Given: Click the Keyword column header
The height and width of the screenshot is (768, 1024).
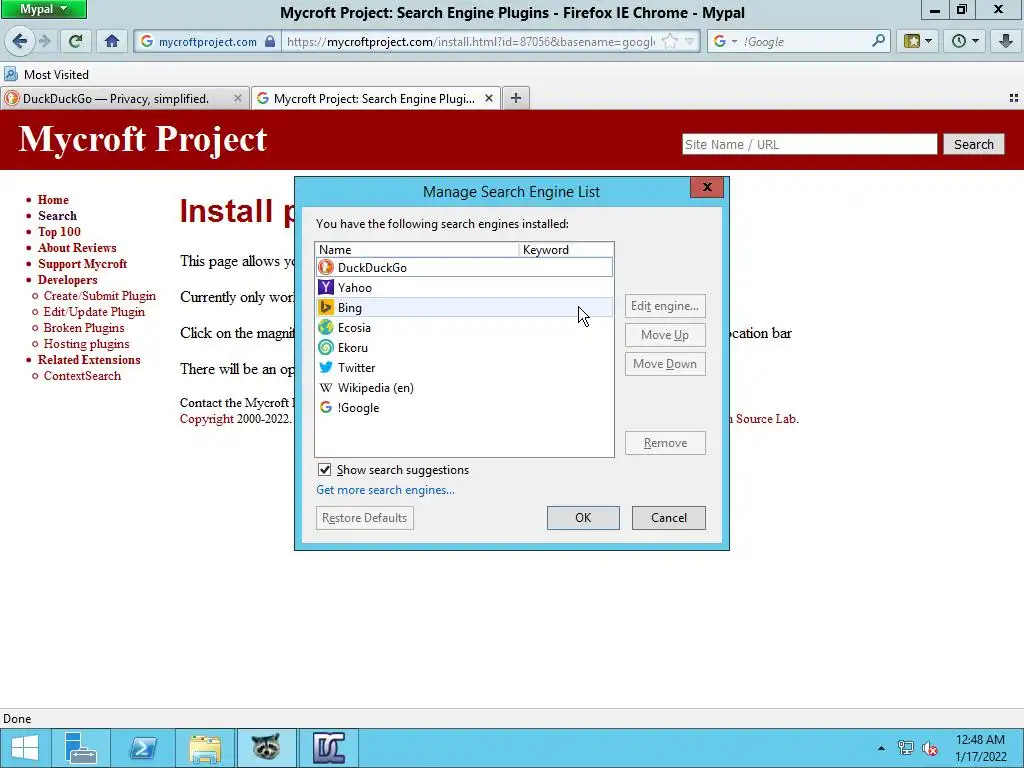Looking at the screenshot, I should tap(566, 249).
